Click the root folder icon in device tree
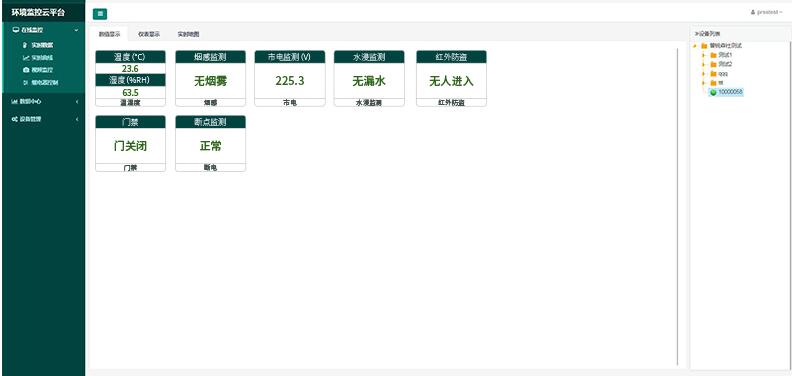This screenshot has height=376, width=798. tap(704, 46)
